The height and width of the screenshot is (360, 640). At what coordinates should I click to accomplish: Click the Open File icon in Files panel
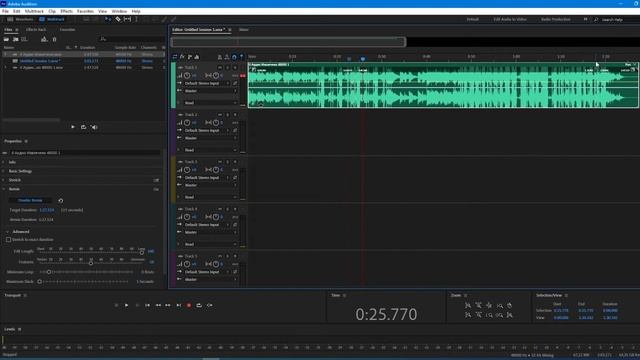pos(7,39)
